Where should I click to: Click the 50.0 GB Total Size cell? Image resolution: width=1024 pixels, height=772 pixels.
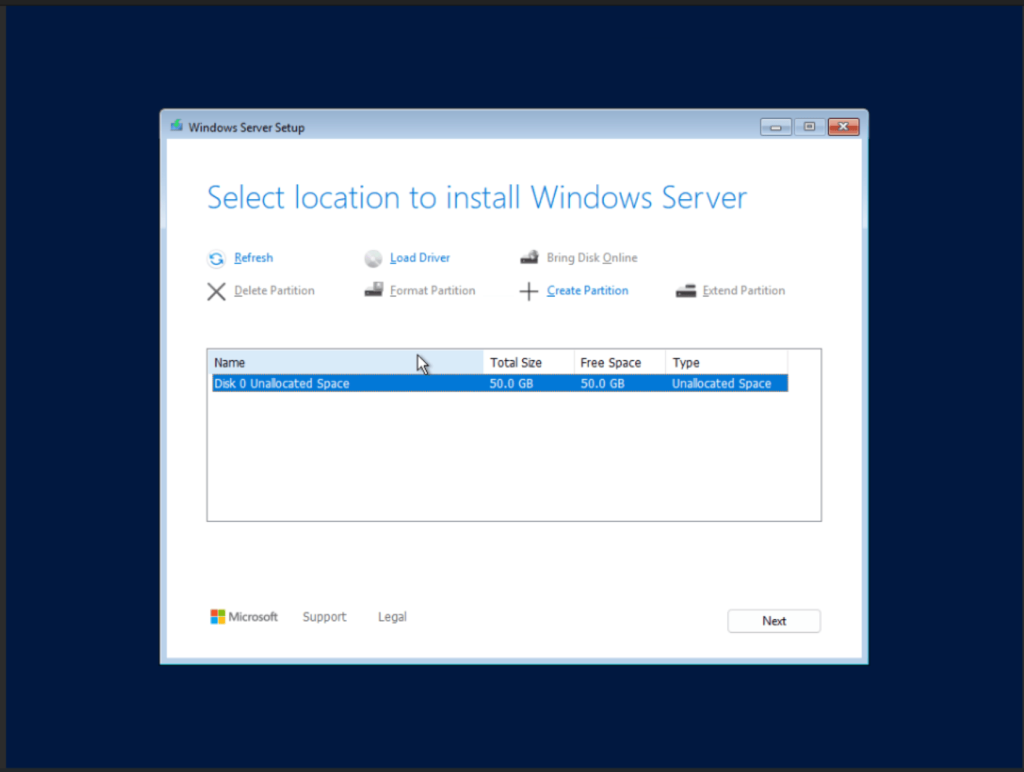tap(511, 383)
